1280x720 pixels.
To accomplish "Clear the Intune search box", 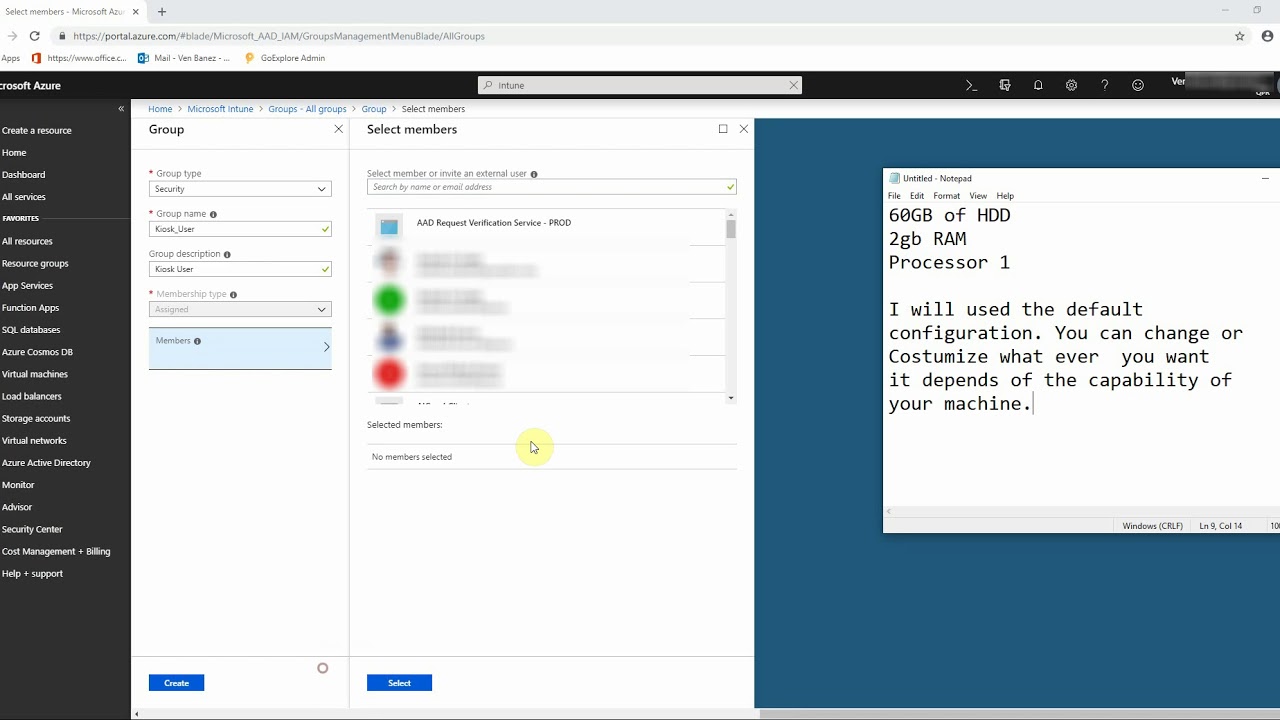I will click(x=794, y=85).
